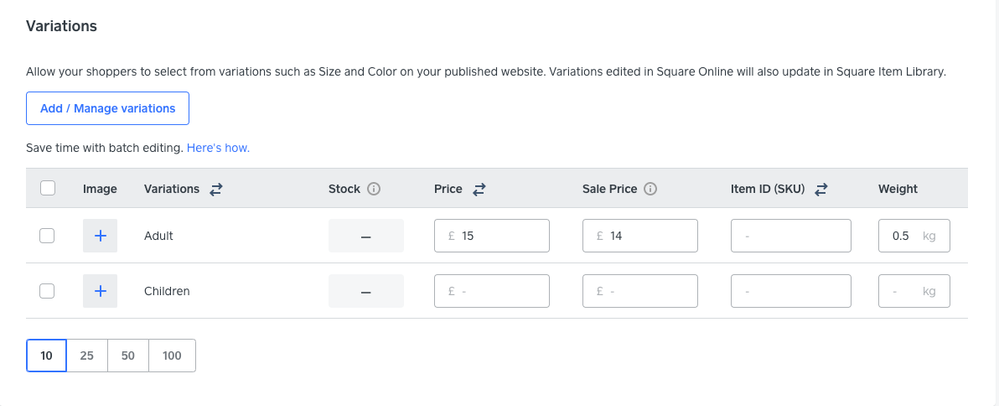Open the Sale Price info icon
999x406 pixels.
pyautogui.click(x=650, y=189)
